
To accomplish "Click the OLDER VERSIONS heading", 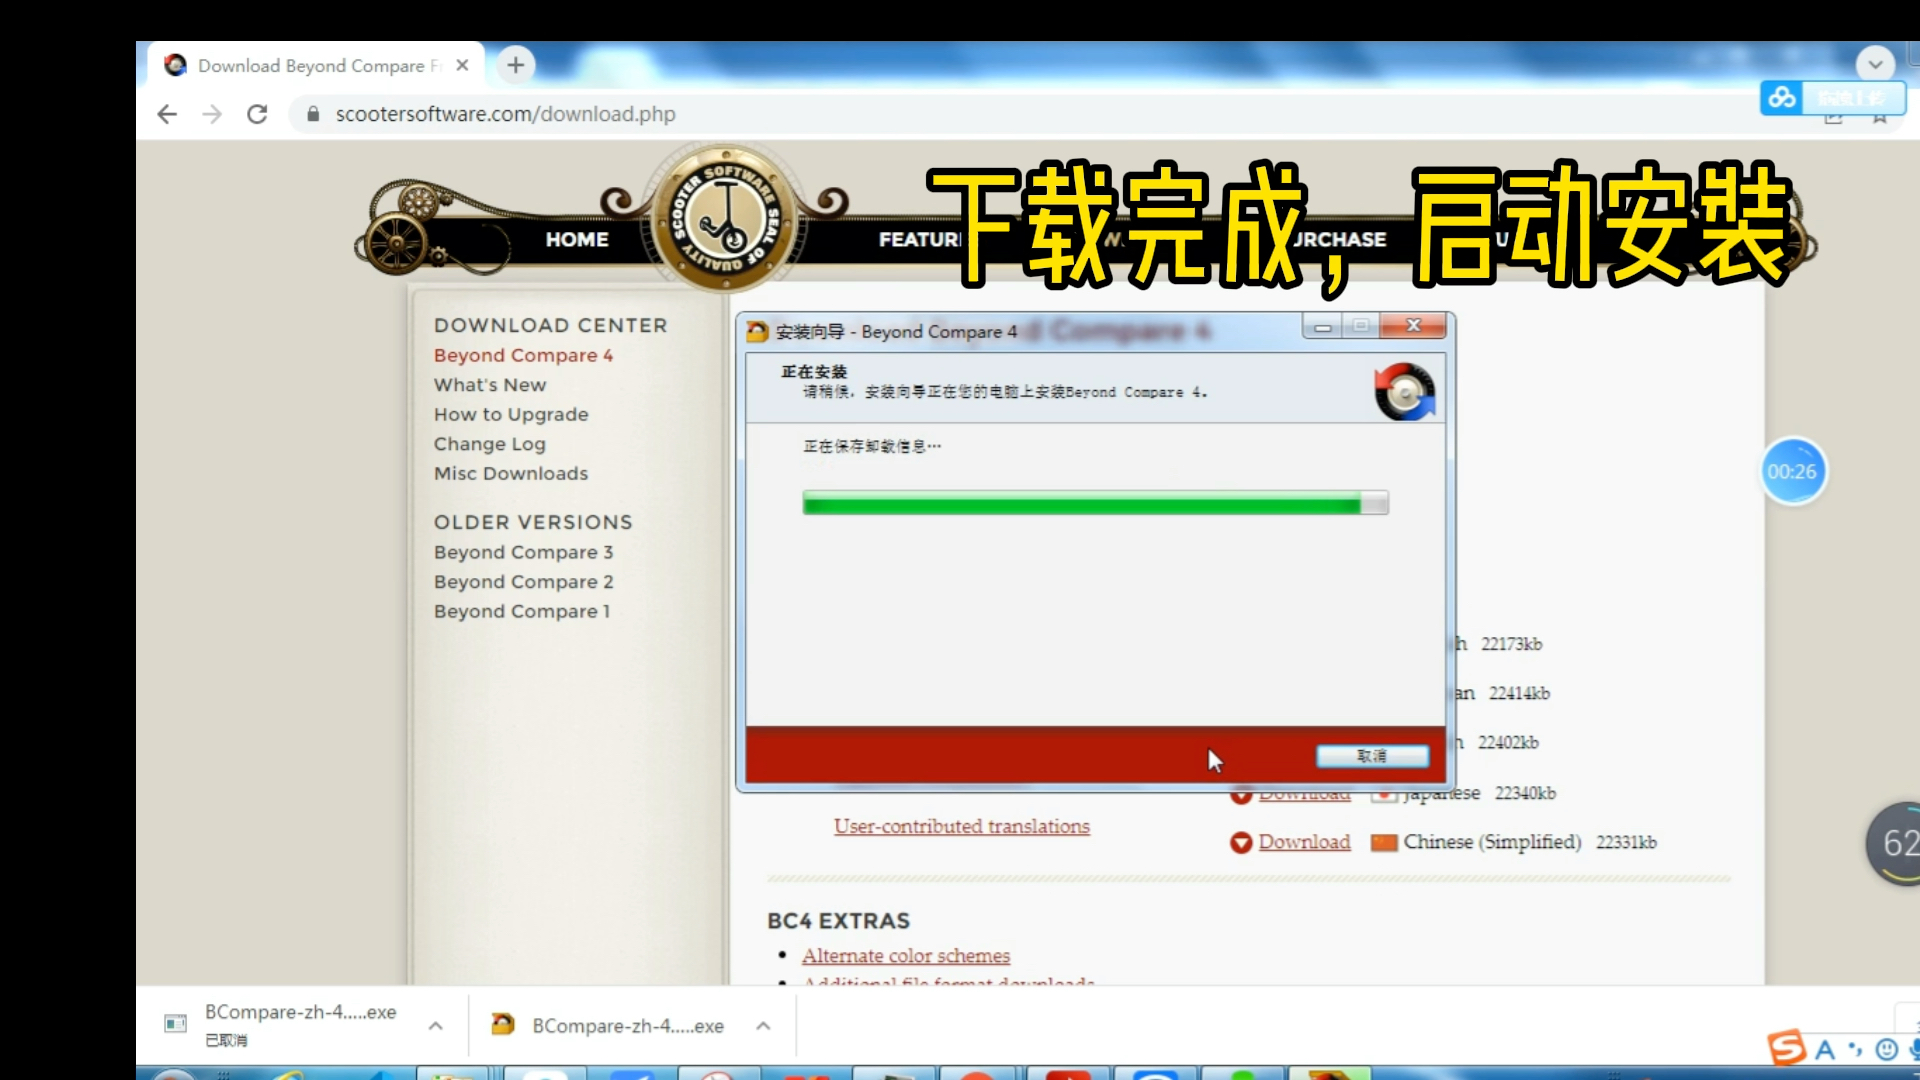I will tap(533, 522).
